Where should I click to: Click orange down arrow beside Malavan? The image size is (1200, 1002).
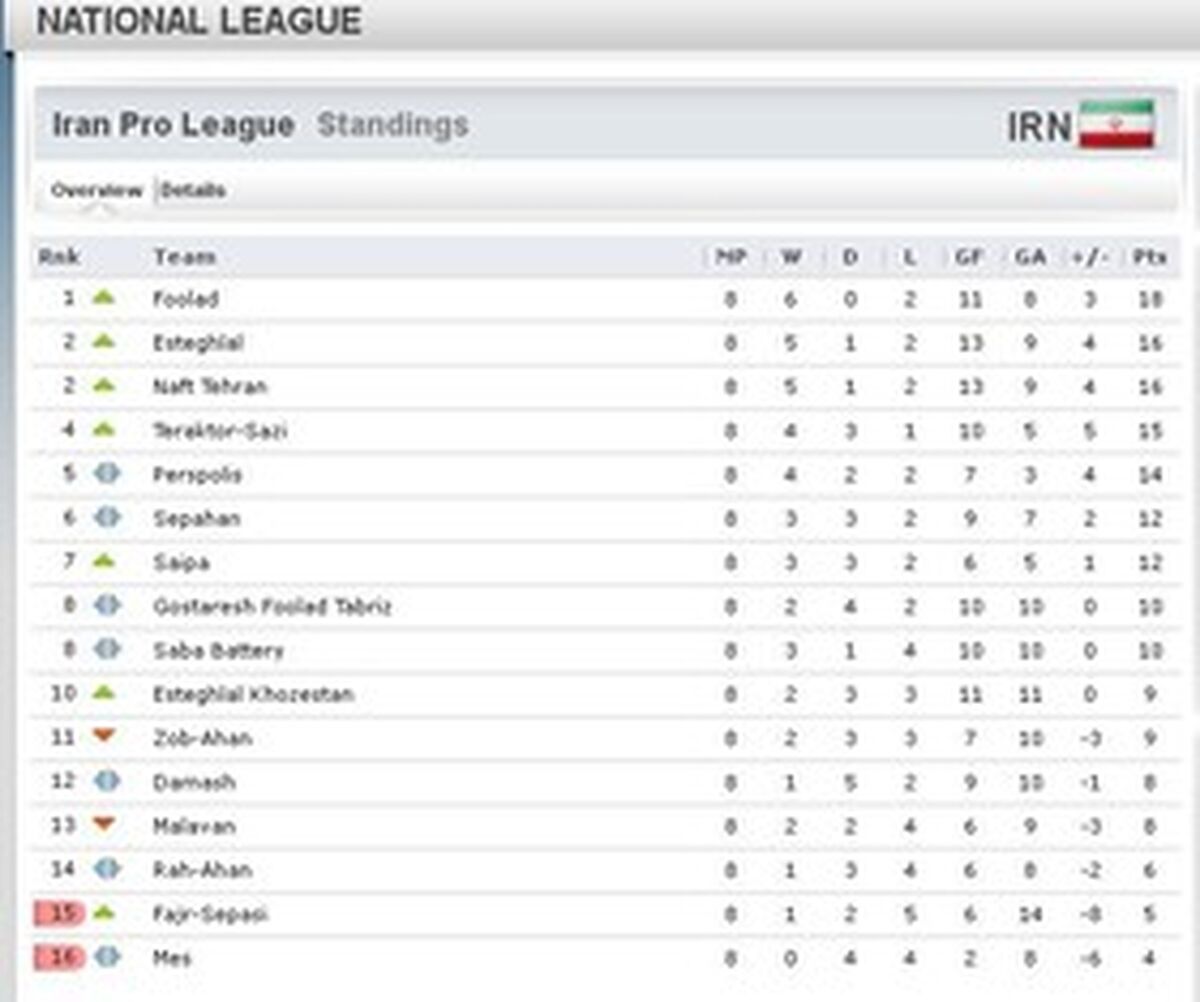point(104,824)
